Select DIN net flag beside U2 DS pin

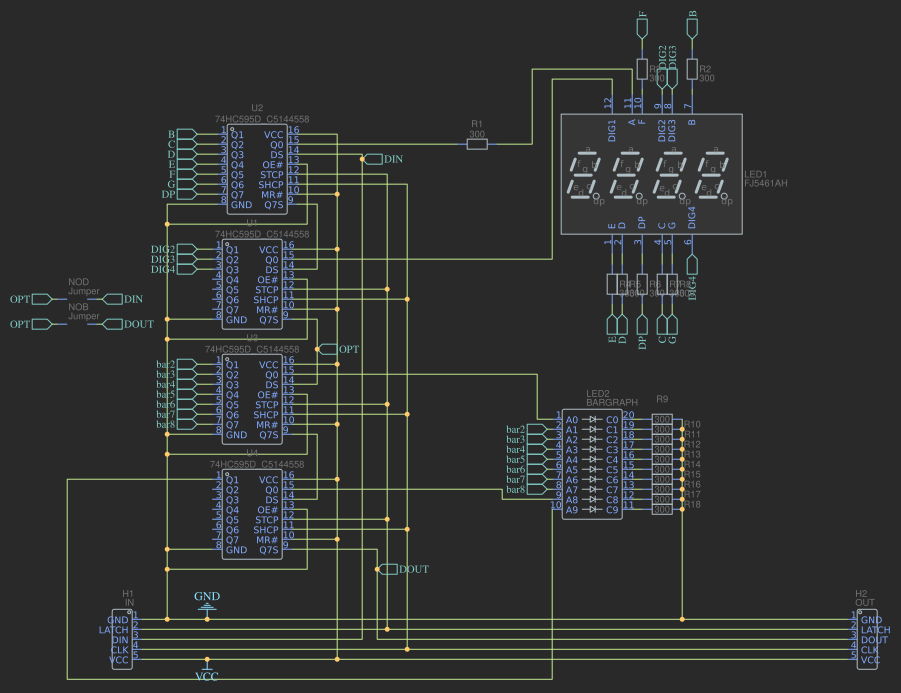pos(382,159)
